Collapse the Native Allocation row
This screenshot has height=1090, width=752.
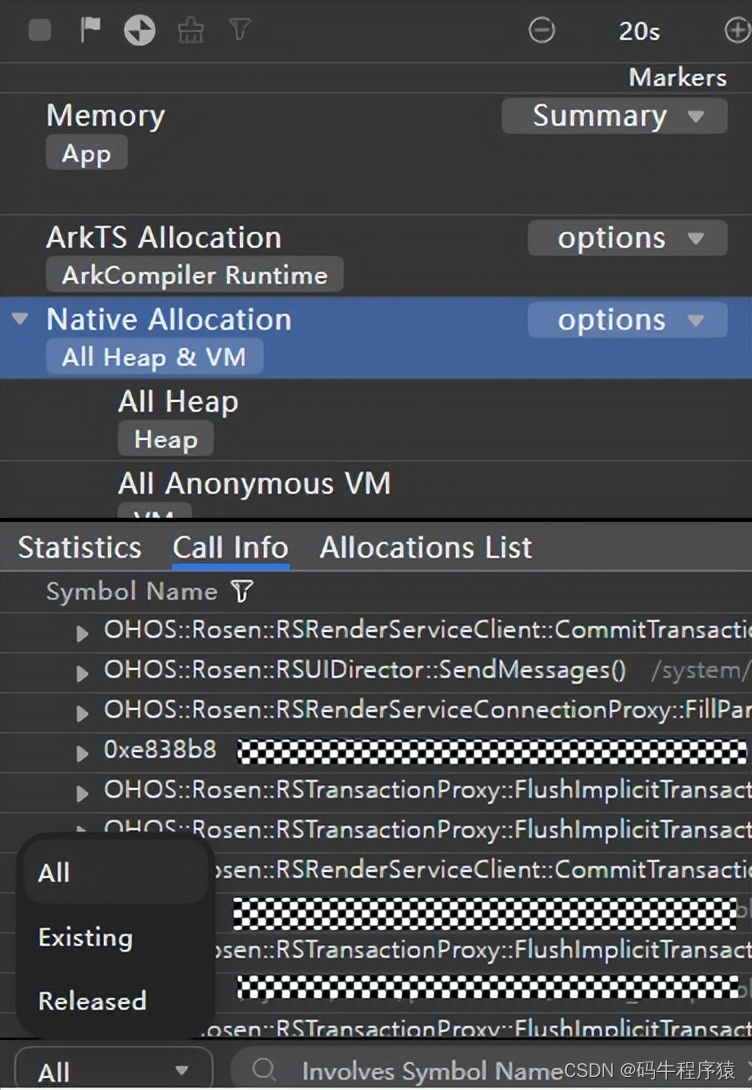[20, 319]
